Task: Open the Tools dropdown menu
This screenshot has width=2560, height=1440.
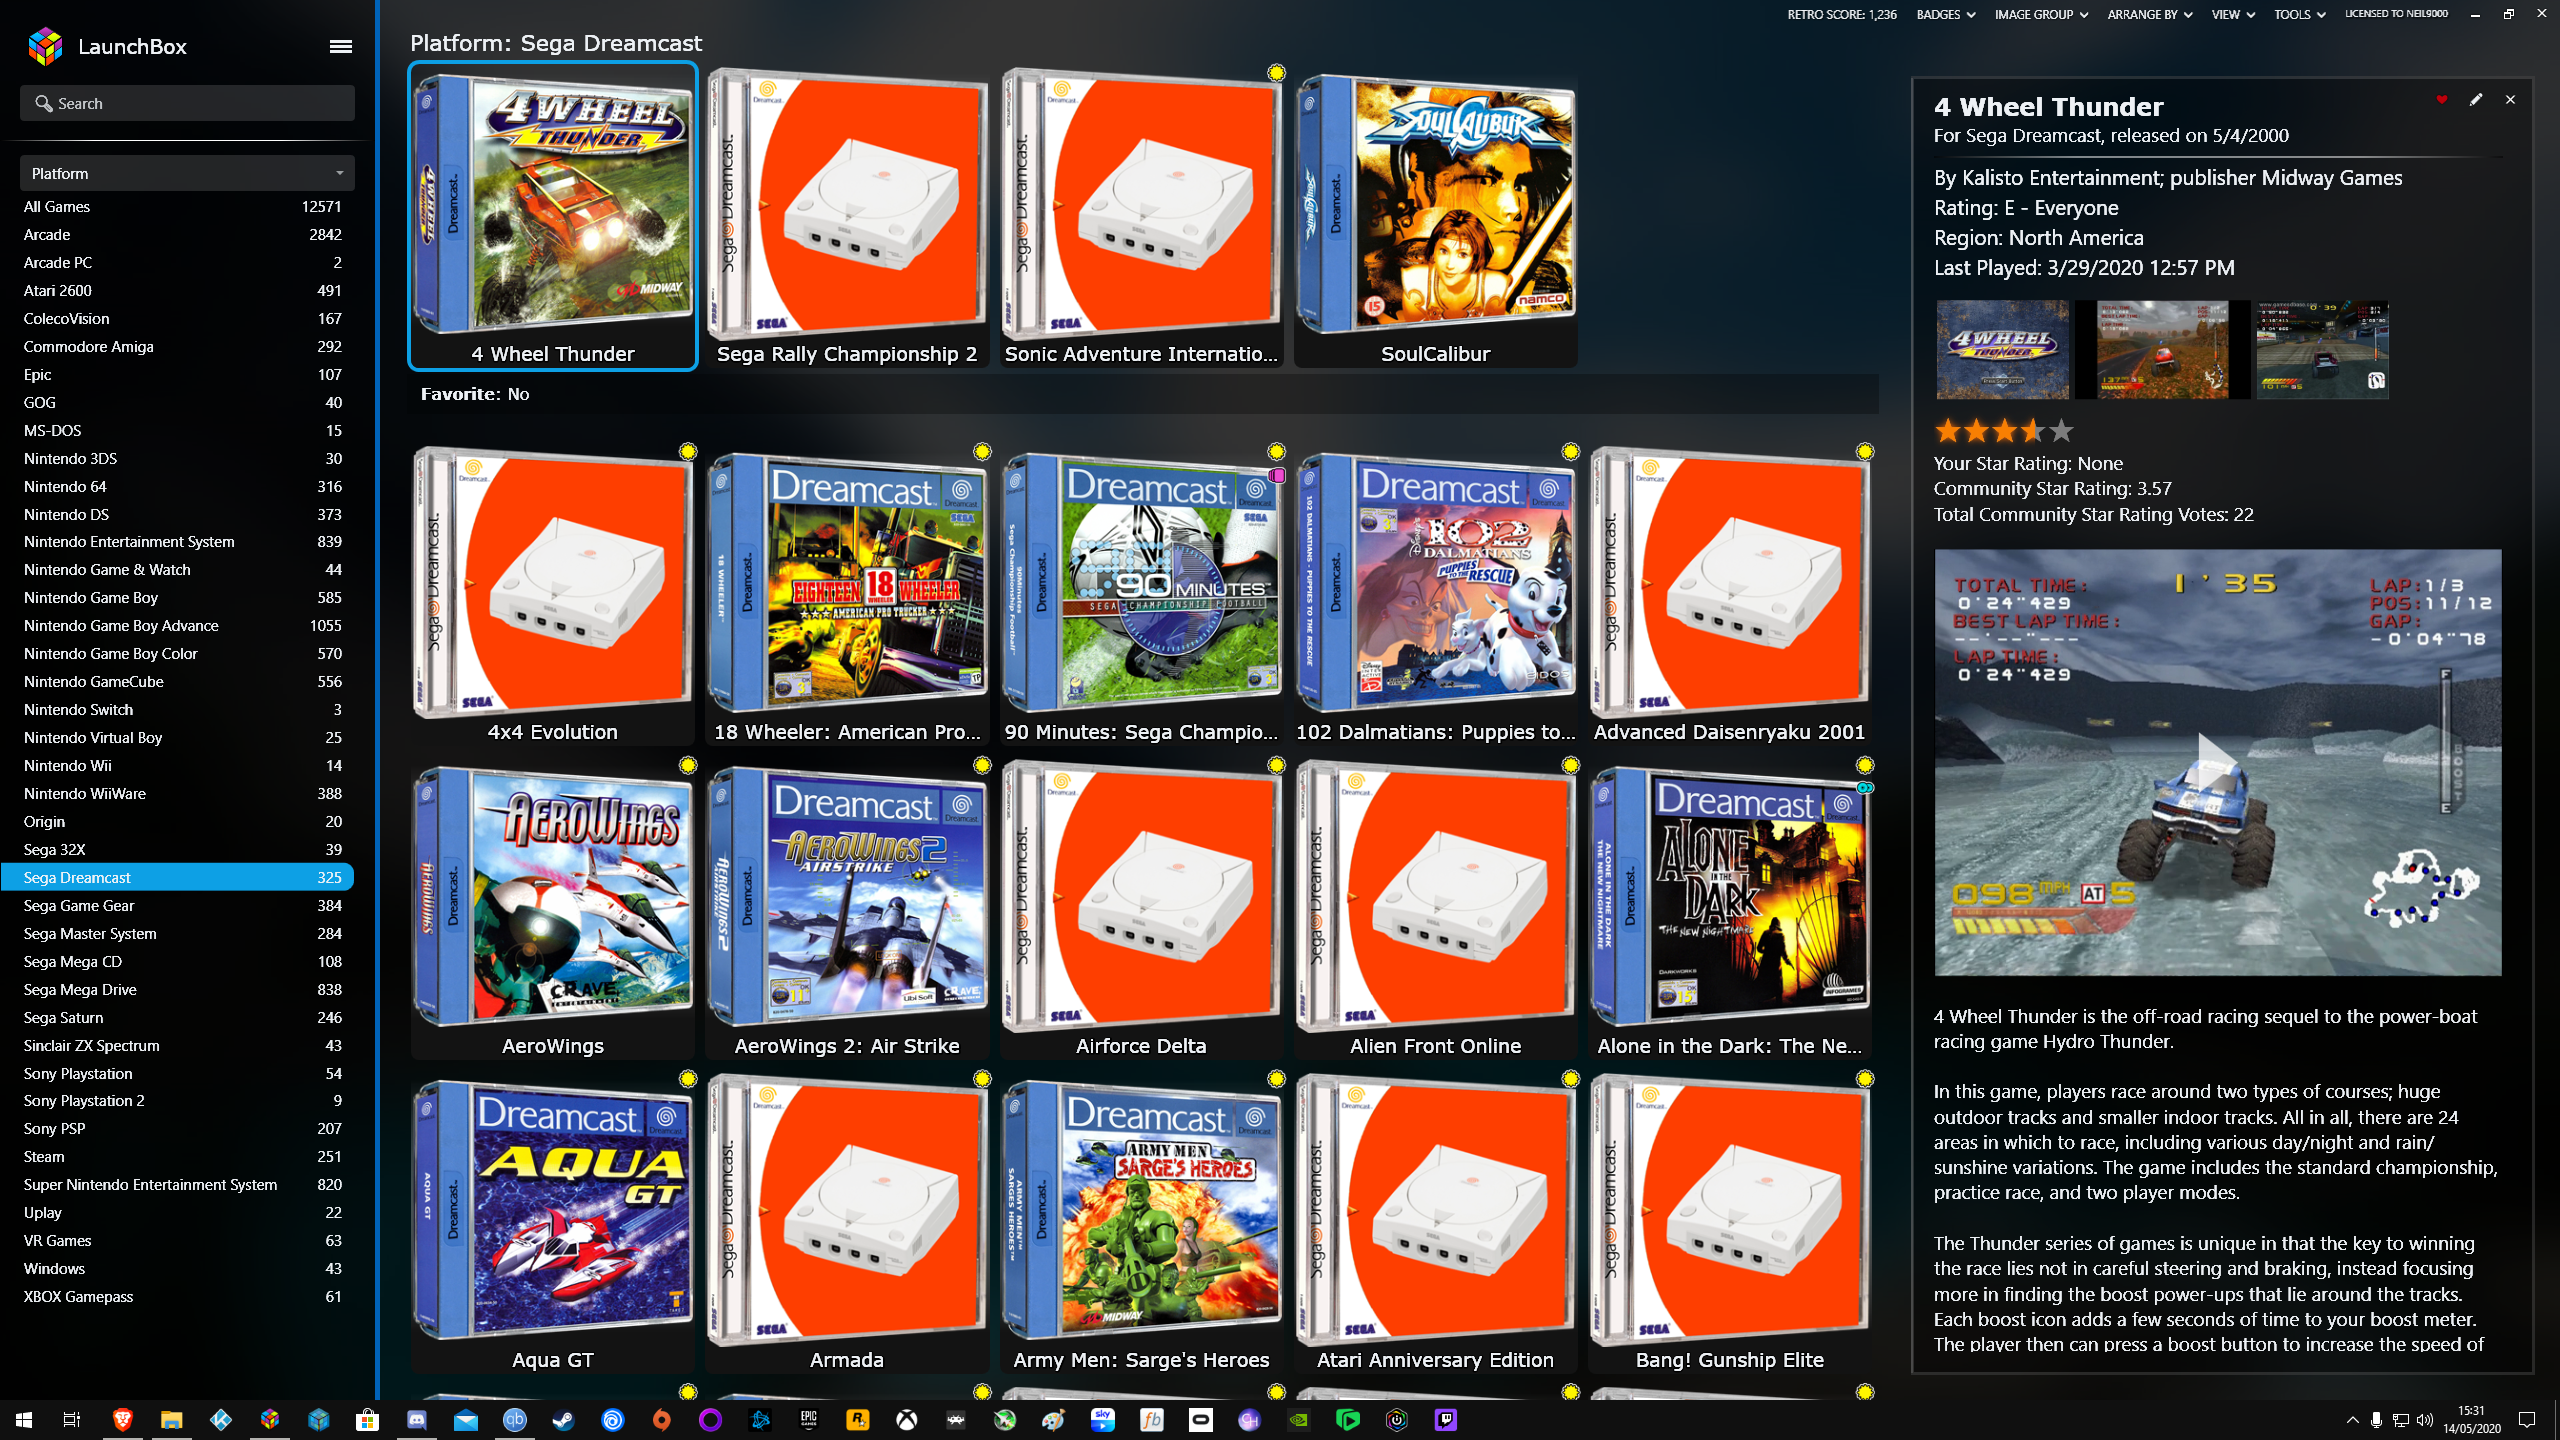Action: click(x=2299, y=14)
